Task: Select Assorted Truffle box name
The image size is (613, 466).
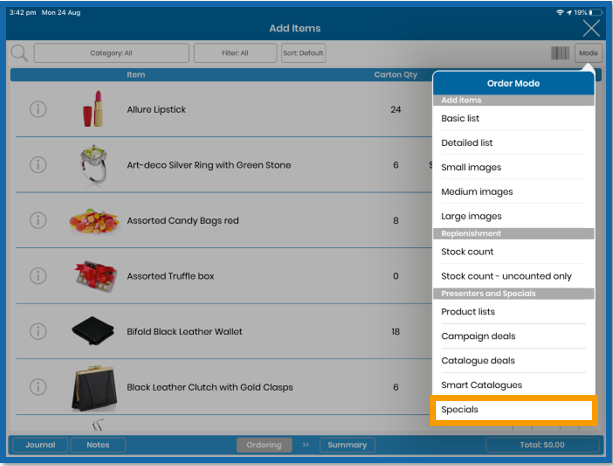Action: point(170,276)
